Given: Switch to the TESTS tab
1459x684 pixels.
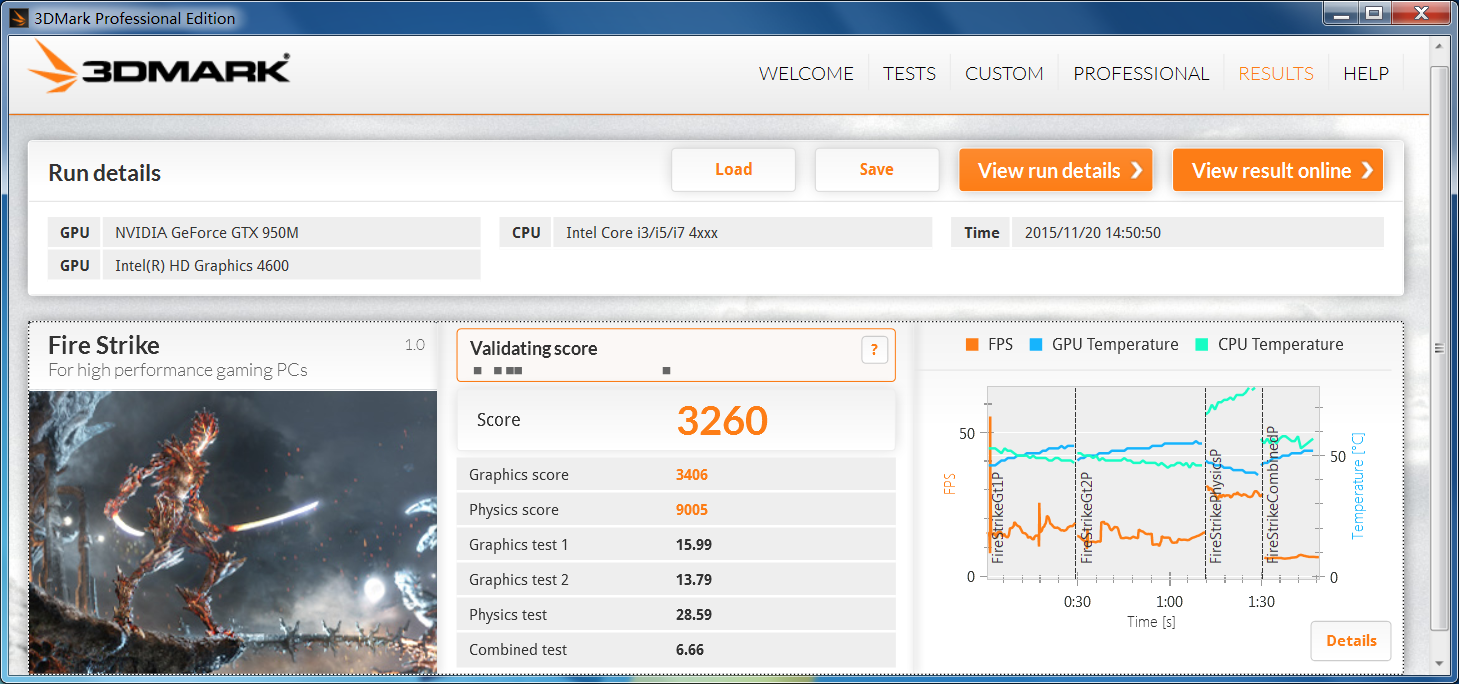Looking at the screenshot, I should tap(909, 73).
